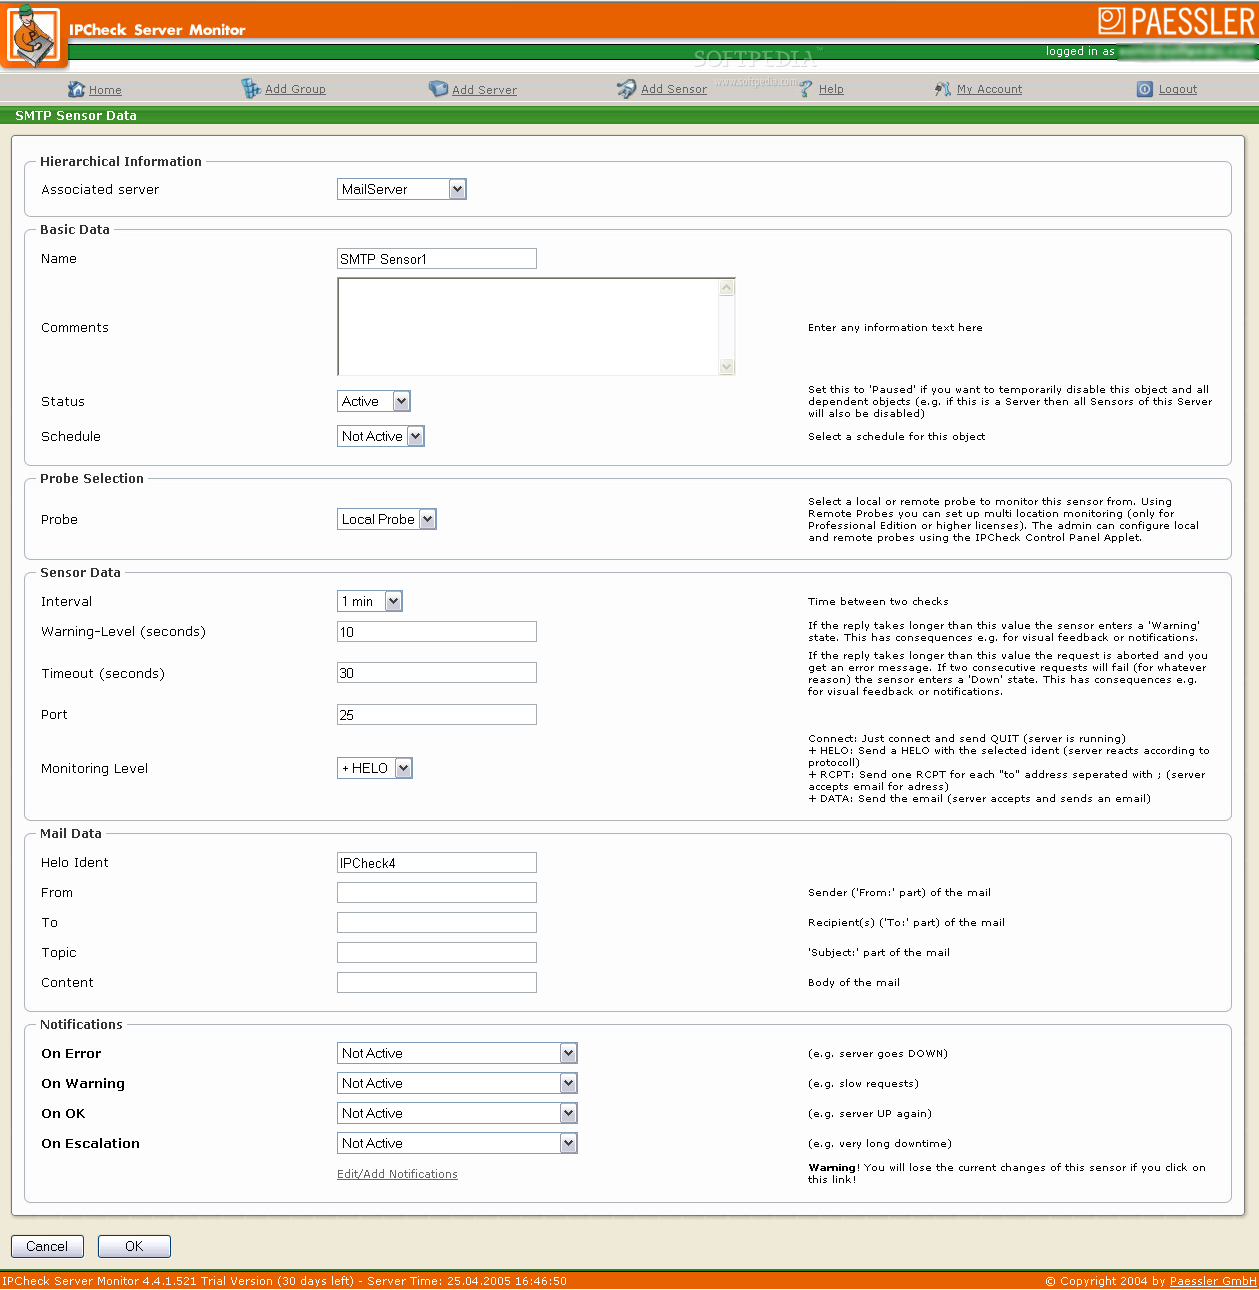
Task: Click the Warning-Level seconds field
Action: (x=437, y=632)
